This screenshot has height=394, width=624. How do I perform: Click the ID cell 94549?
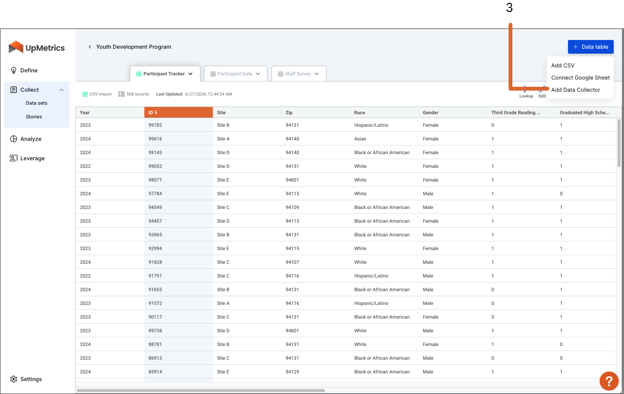tap(178, 207)
